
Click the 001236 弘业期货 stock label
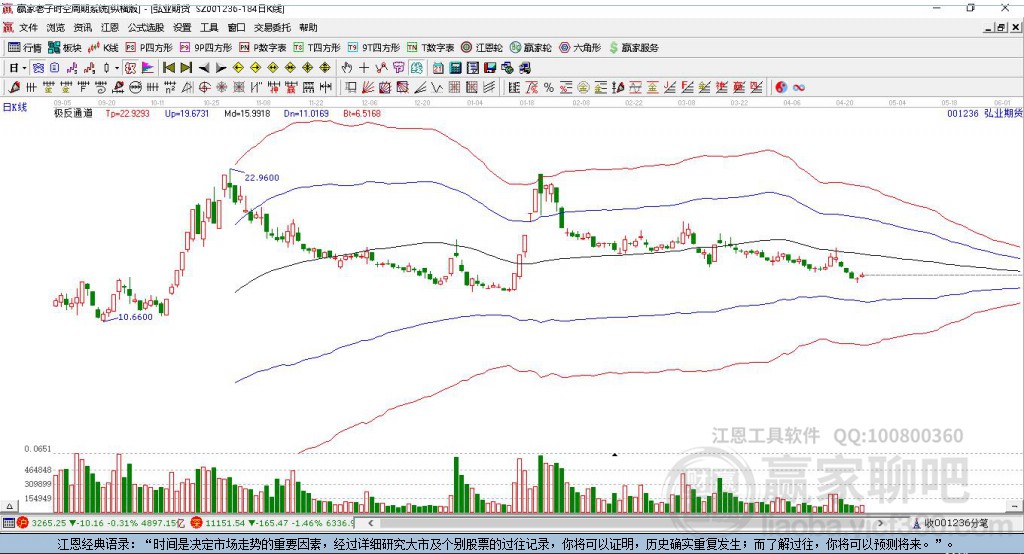(985, 113)
